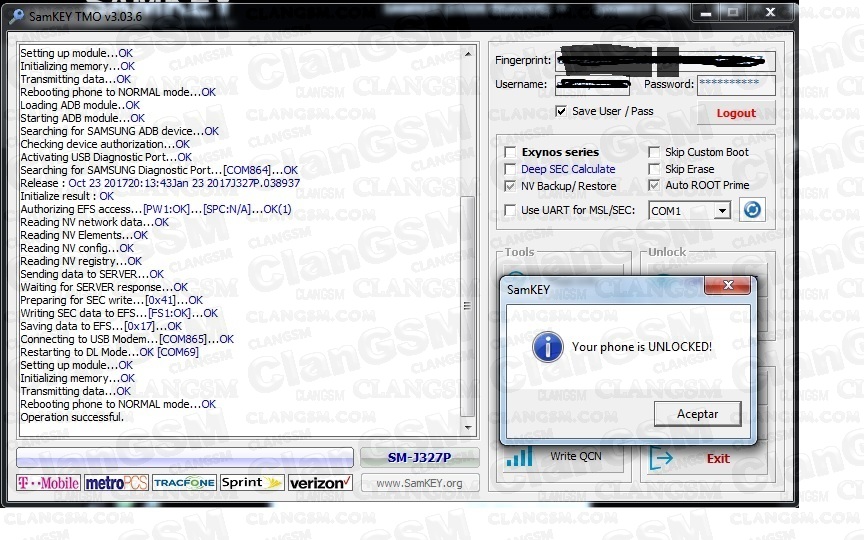
Task: Click 'Connecting to USB Modem' log line
Action: pyautogui.click(x=127, y=339)
